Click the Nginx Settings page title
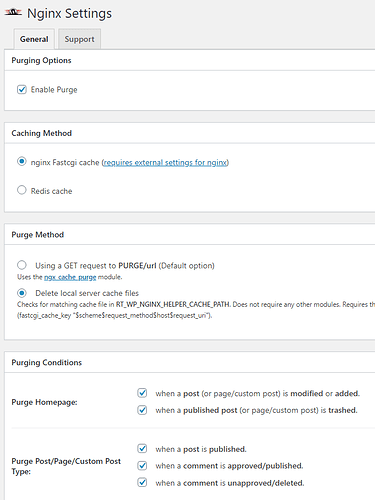 pyautogui.click(x=69, y=13)
